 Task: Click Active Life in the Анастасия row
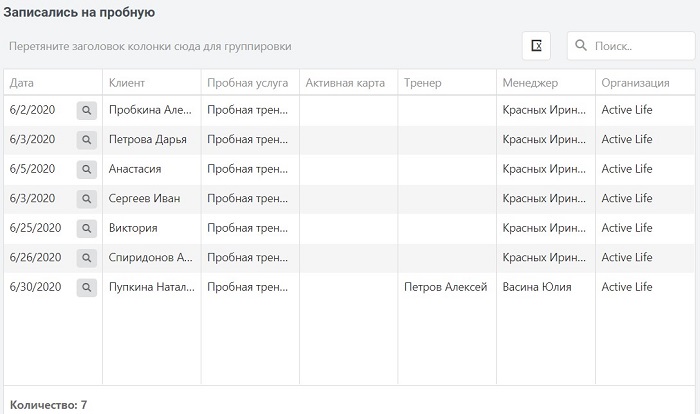pyautogui.click(x=627, y=169)
